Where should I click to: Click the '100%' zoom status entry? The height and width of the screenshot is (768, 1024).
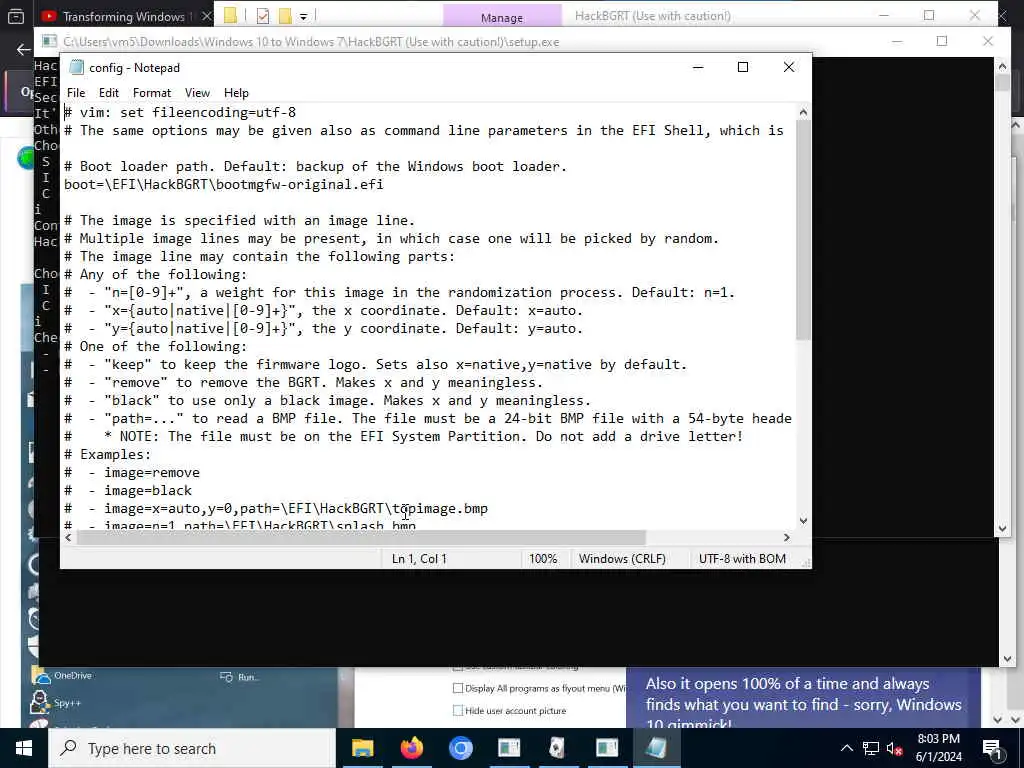tap(543, 558)
